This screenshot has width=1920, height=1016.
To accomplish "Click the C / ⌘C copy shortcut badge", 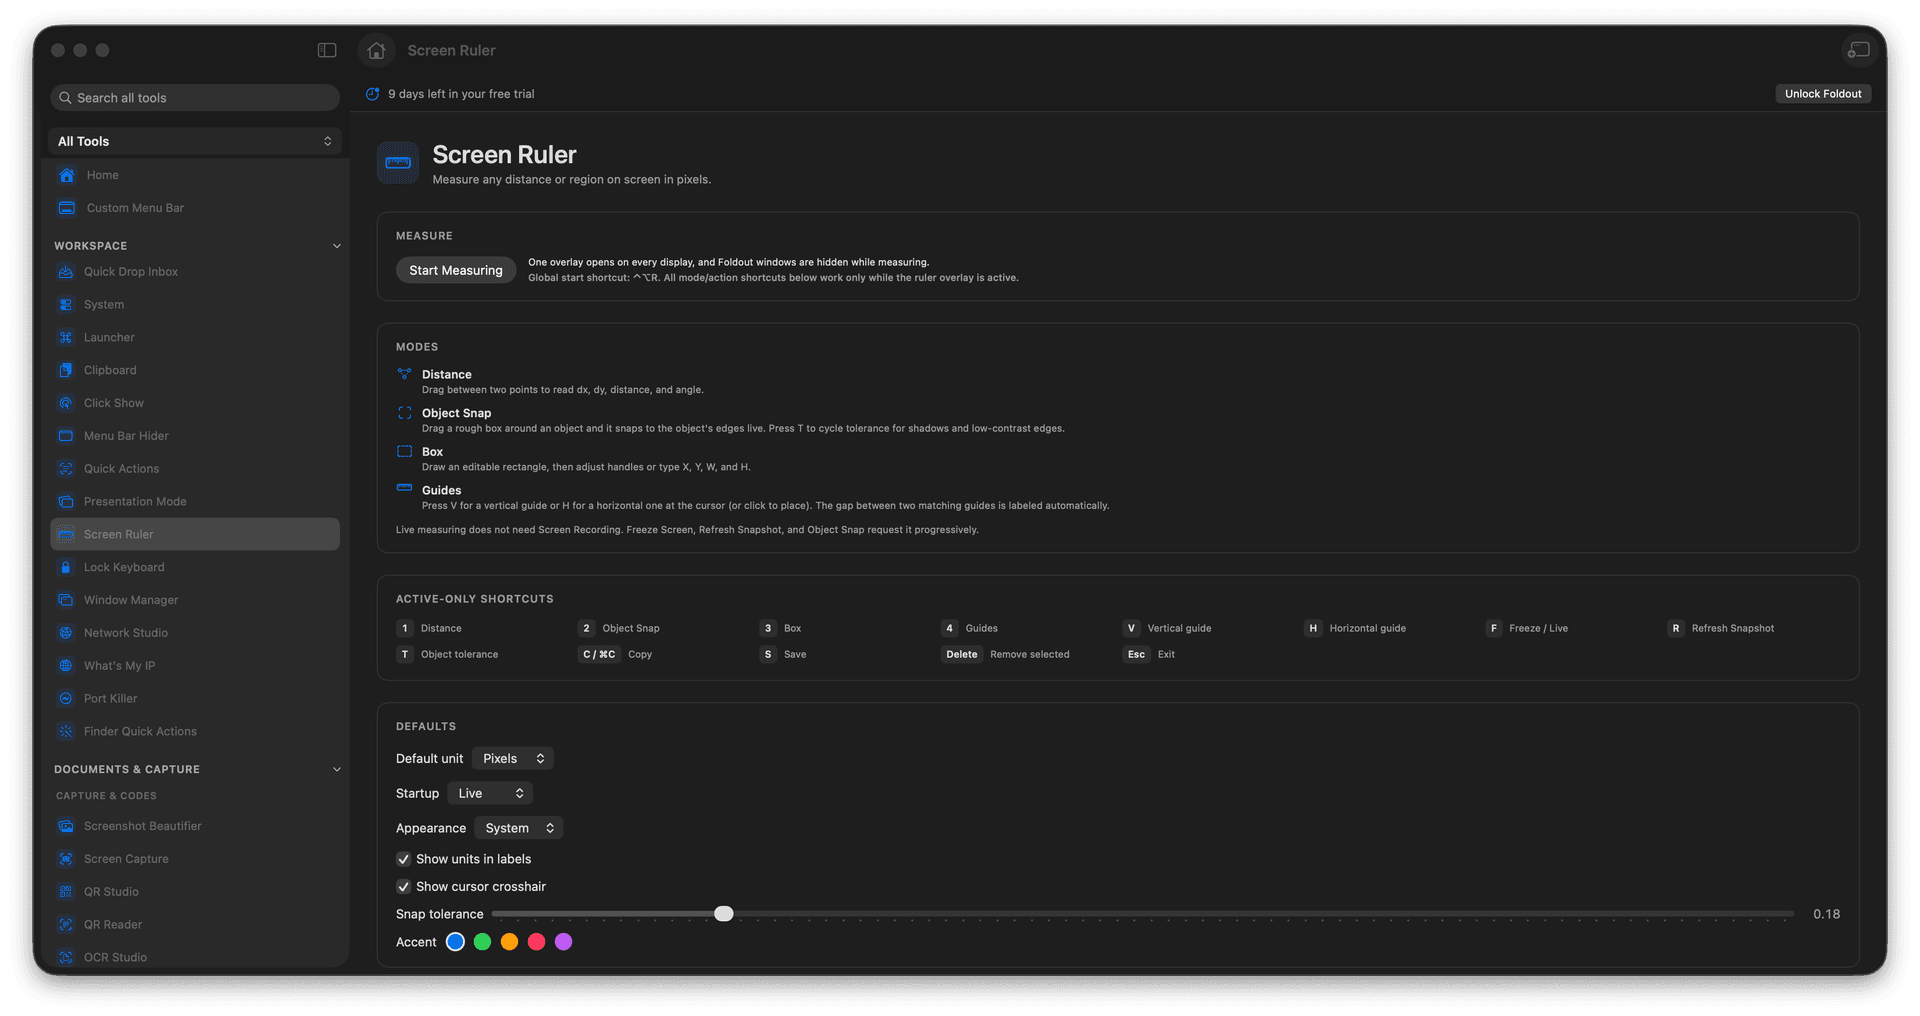I will coord(599,655).
